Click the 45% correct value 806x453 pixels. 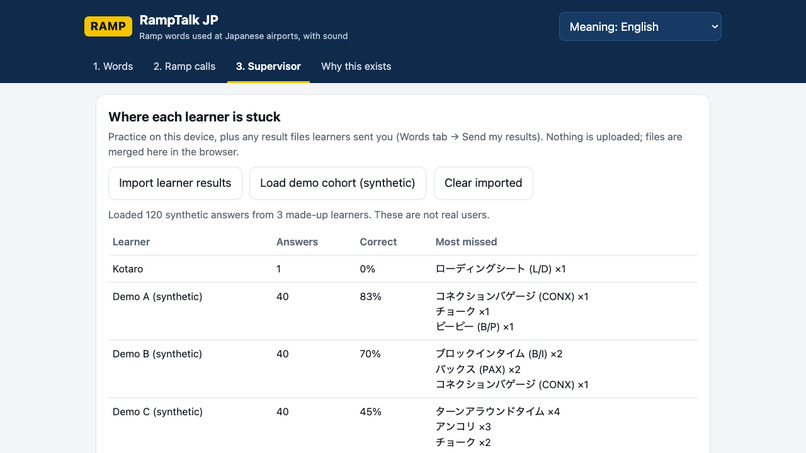point(371,412)
